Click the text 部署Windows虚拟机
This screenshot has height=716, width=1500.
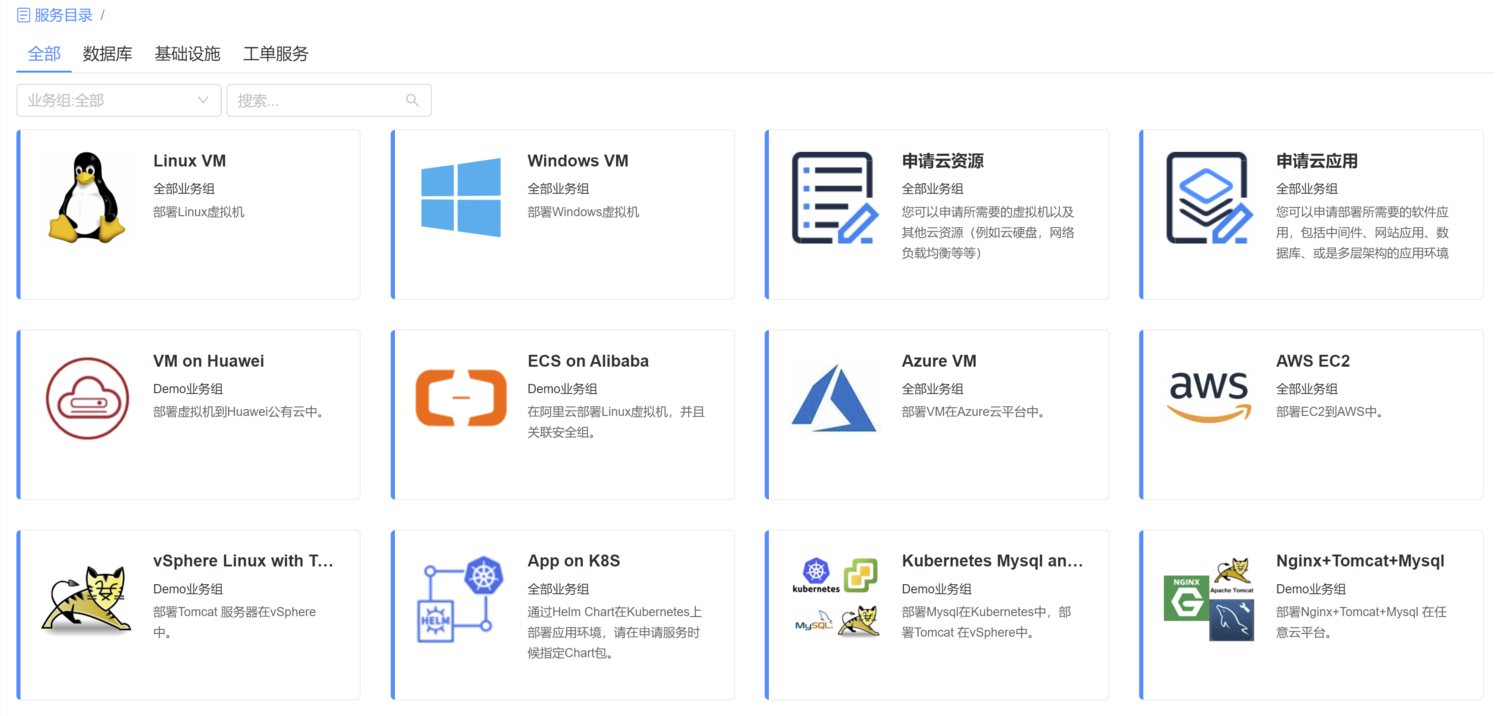coord(583,212)
